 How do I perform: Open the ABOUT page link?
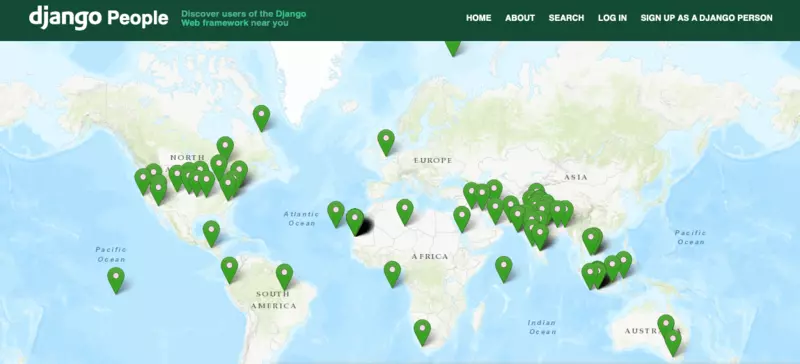(x=520, y=18)
